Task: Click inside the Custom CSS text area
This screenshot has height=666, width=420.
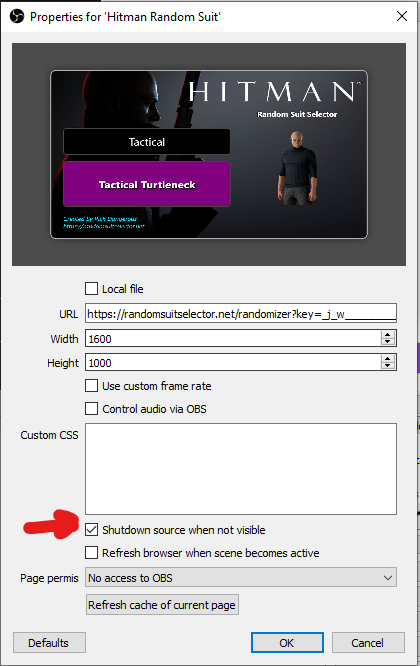Action: 241,468
